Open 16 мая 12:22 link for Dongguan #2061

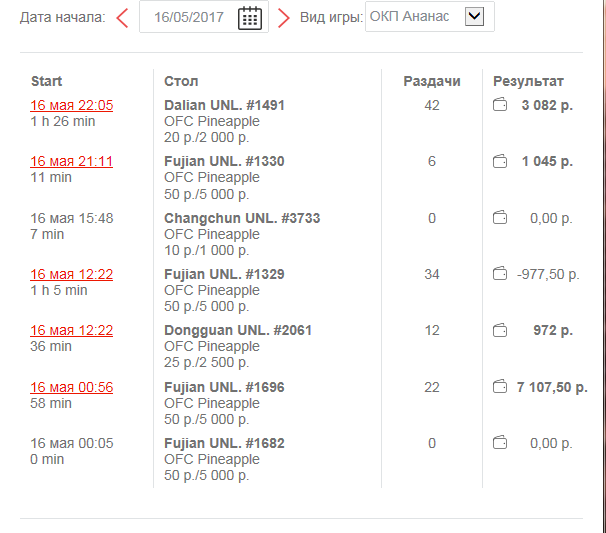click(71, 330)
